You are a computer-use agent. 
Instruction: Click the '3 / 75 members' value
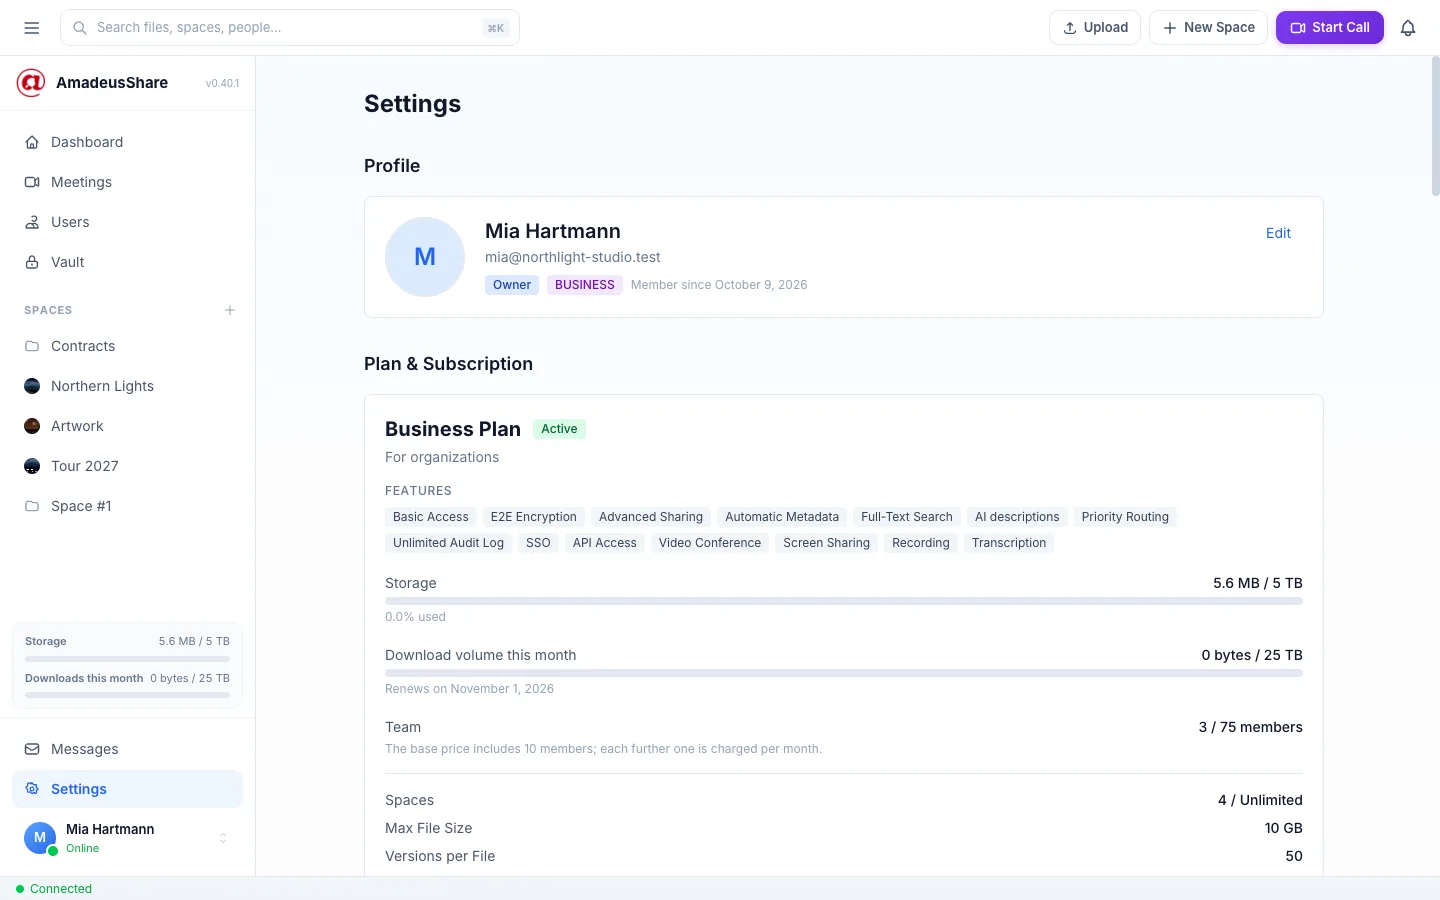[1250, 727]
